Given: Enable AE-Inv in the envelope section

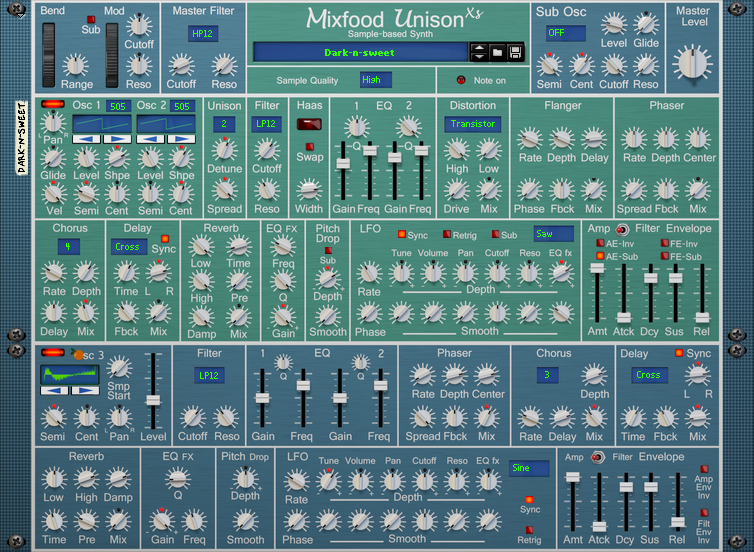Looking at the screenshot, I should point(600,243).
